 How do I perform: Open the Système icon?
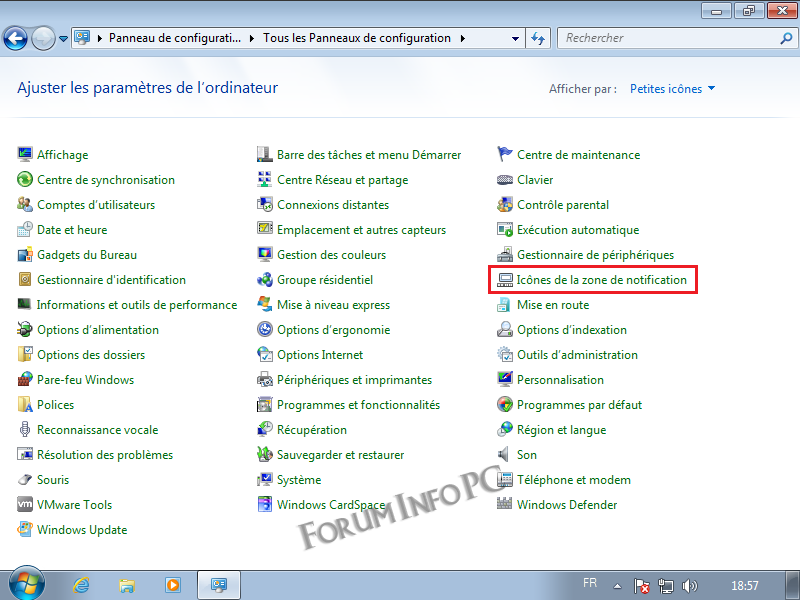point(264,479)
